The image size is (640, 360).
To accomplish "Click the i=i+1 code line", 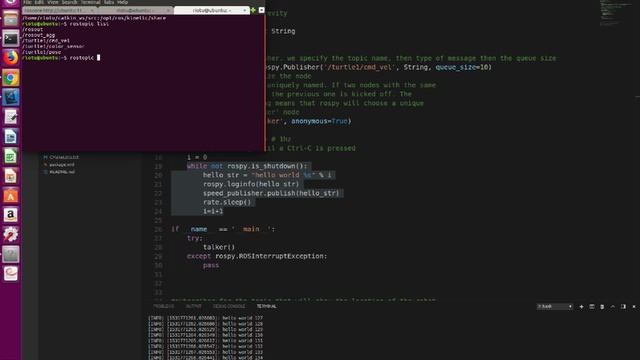I will pos(213,211).
